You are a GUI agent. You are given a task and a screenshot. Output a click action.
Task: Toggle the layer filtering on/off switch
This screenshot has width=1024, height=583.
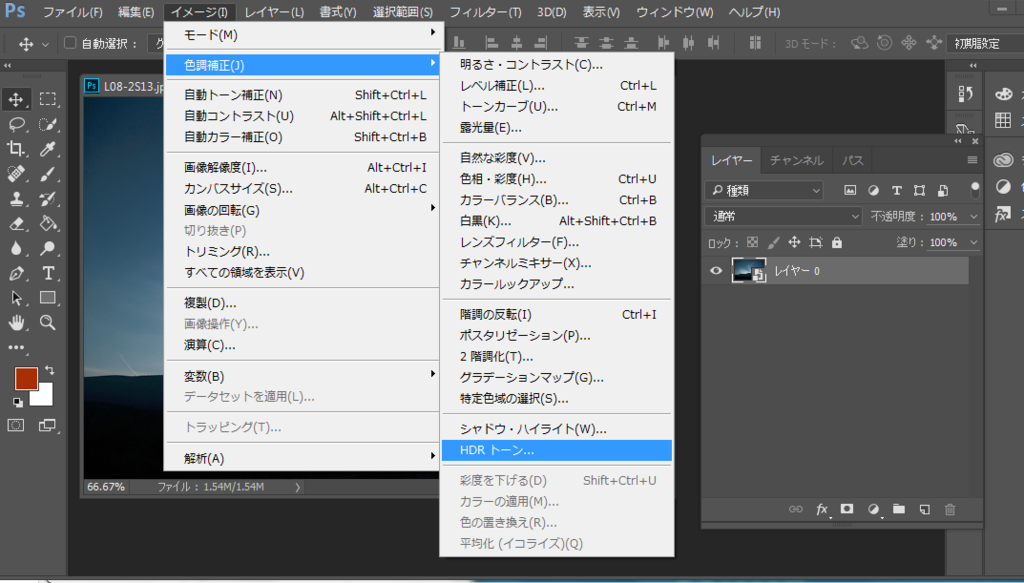point(975,190)
